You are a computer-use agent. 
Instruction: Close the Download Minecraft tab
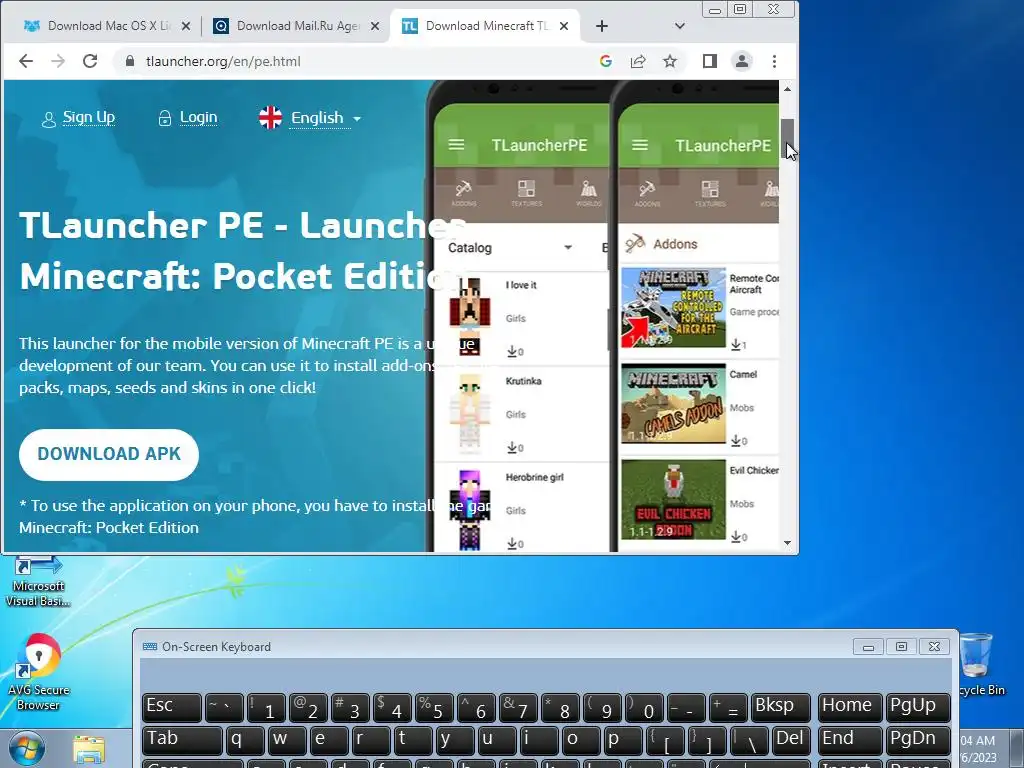pyautogui.click(x=564, y=26)
